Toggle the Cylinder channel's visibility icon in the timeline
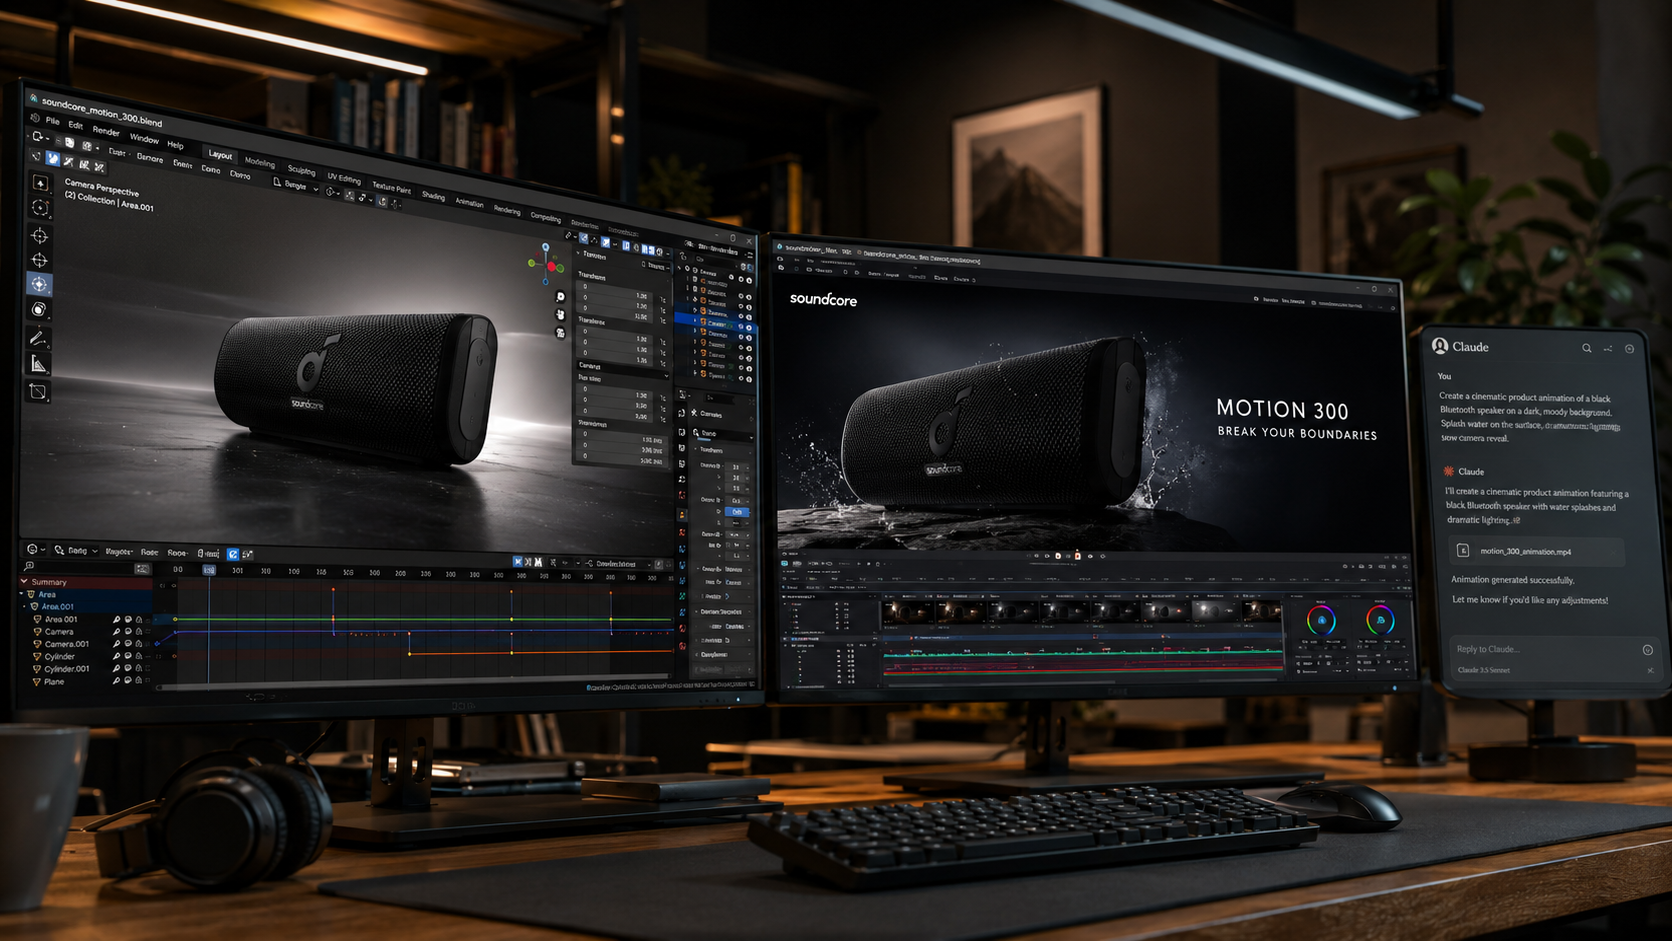The height and width of the screenshot is (941, 1672). [128, 656]
